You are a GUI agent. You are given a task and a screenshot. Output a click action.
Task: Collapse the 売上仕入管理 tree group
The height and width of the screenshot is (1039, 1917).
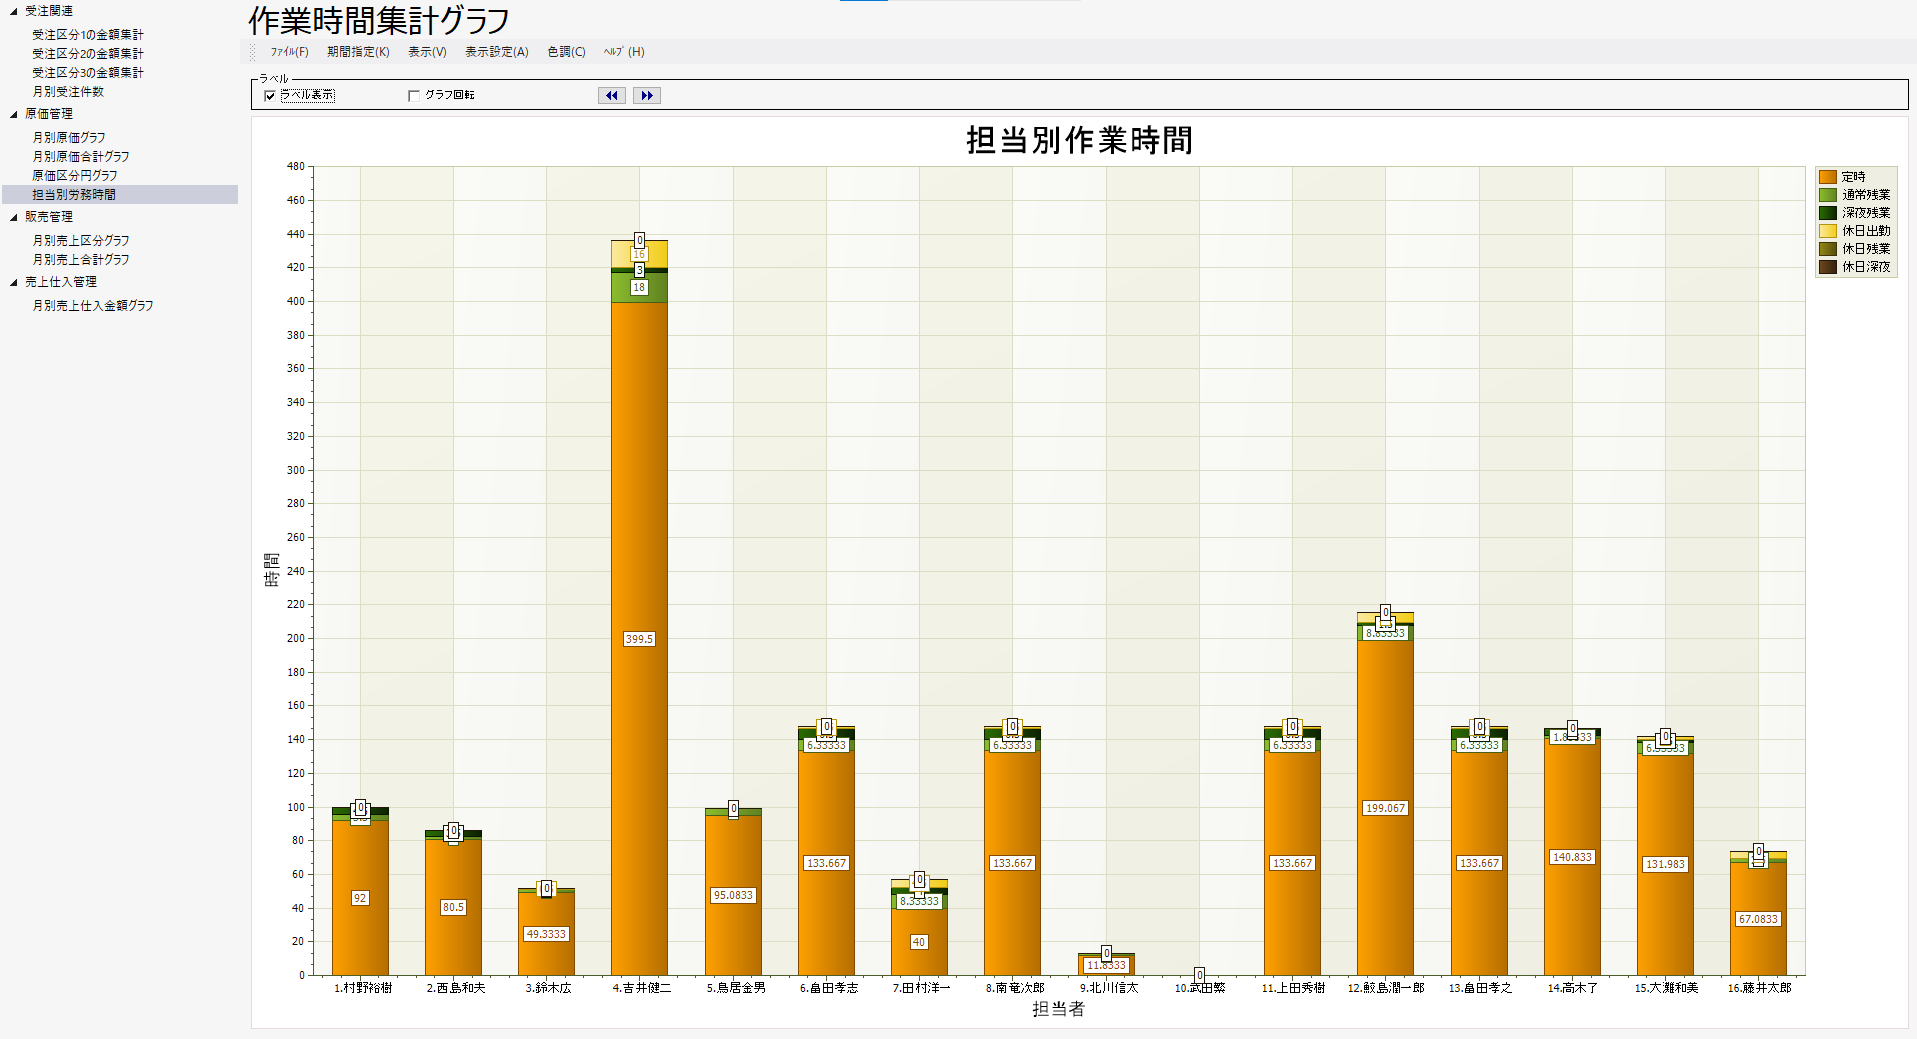point(14,282)
